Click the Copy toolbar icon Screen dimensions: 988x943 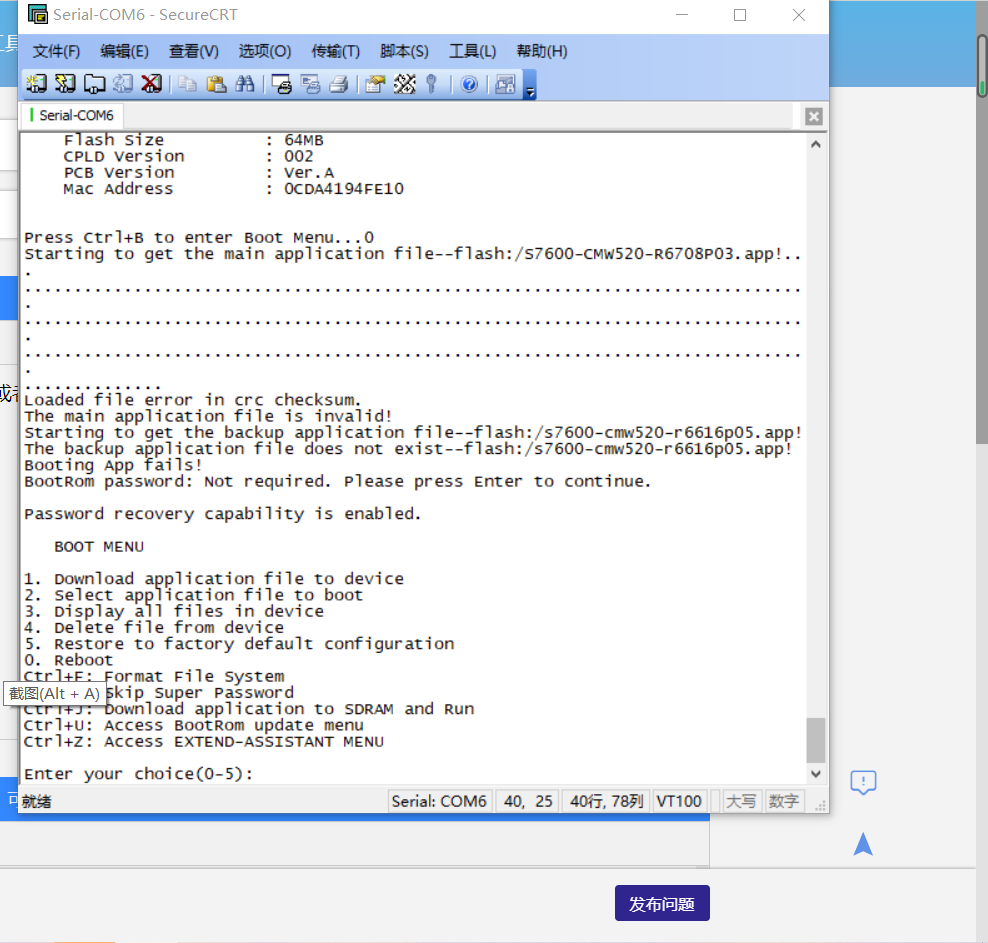[x=187, y=84]
